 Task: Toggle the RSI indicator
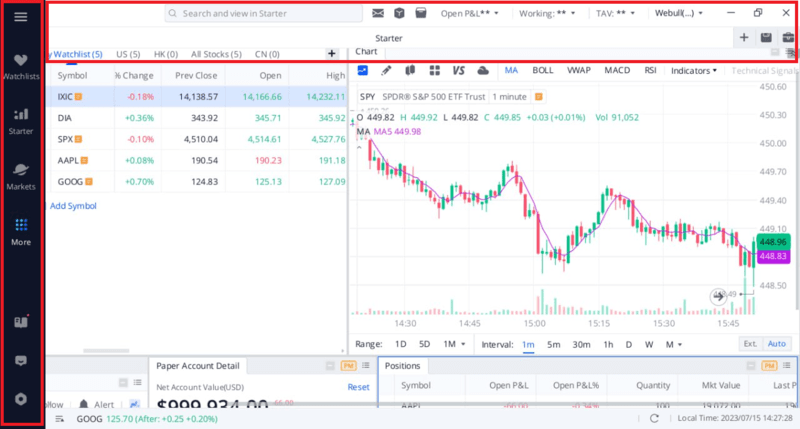click(650, 70)
